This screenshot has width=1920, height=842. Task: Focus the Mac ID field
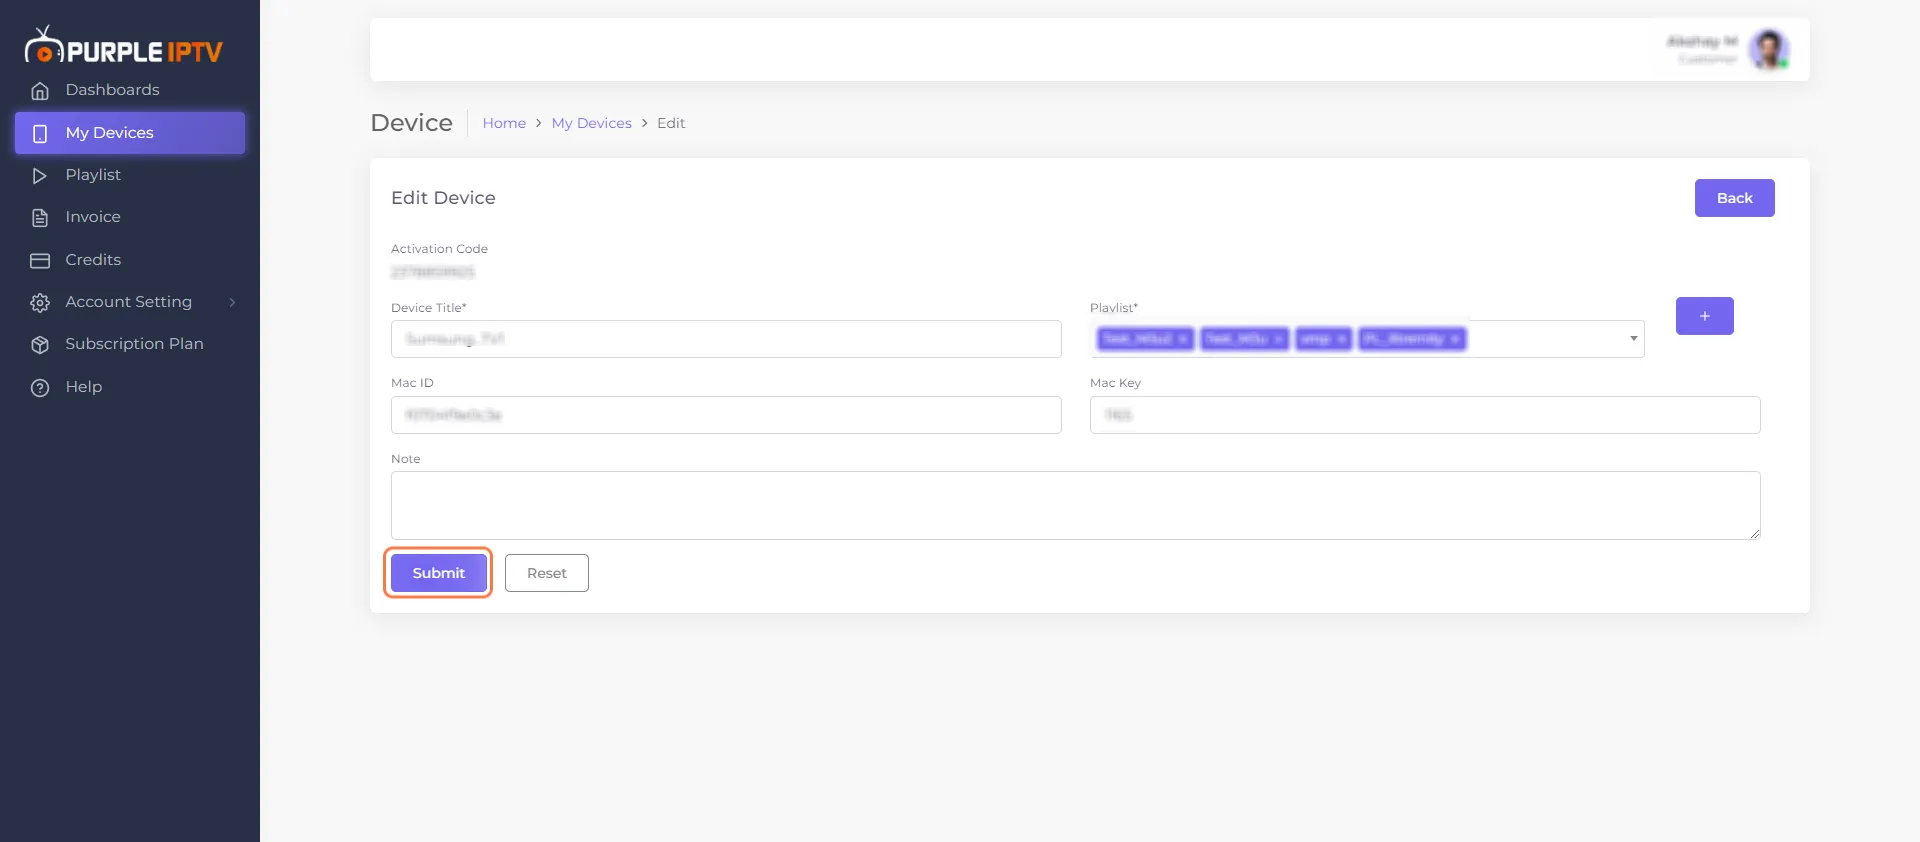point(726,415)
